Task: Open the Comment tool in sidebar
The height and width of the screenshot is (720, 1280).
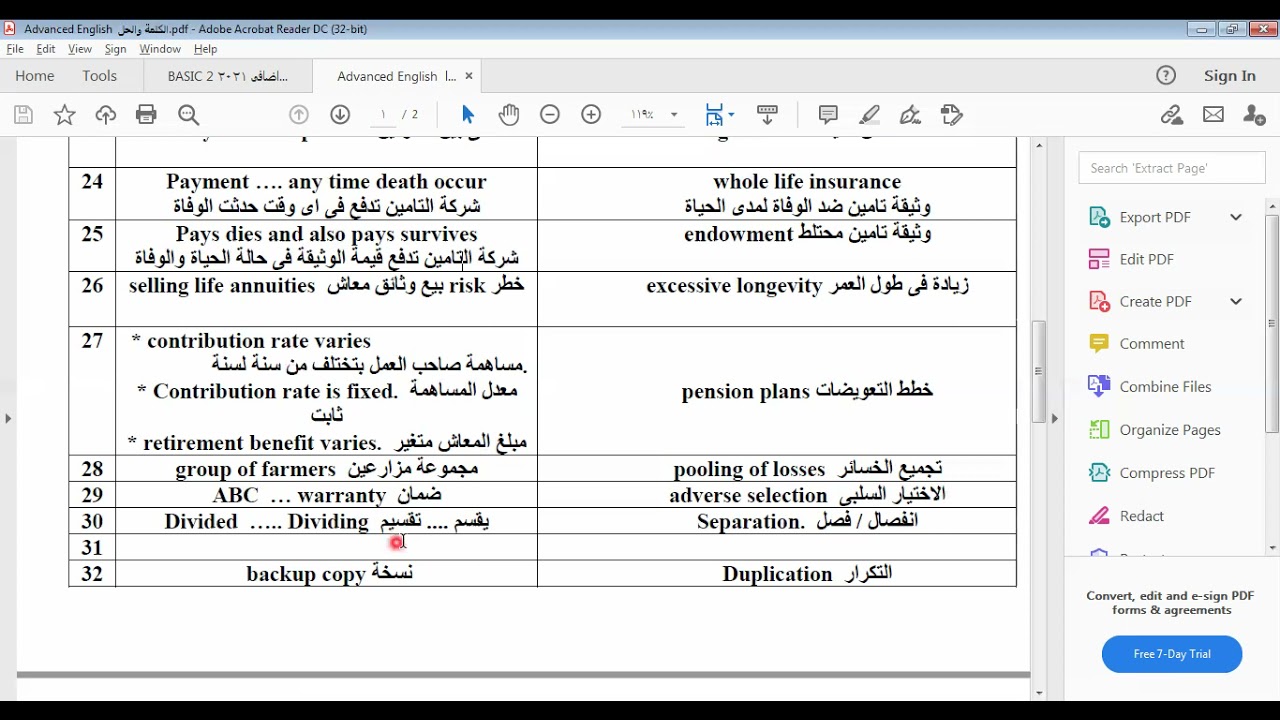Action: [x=1152, y=343]
